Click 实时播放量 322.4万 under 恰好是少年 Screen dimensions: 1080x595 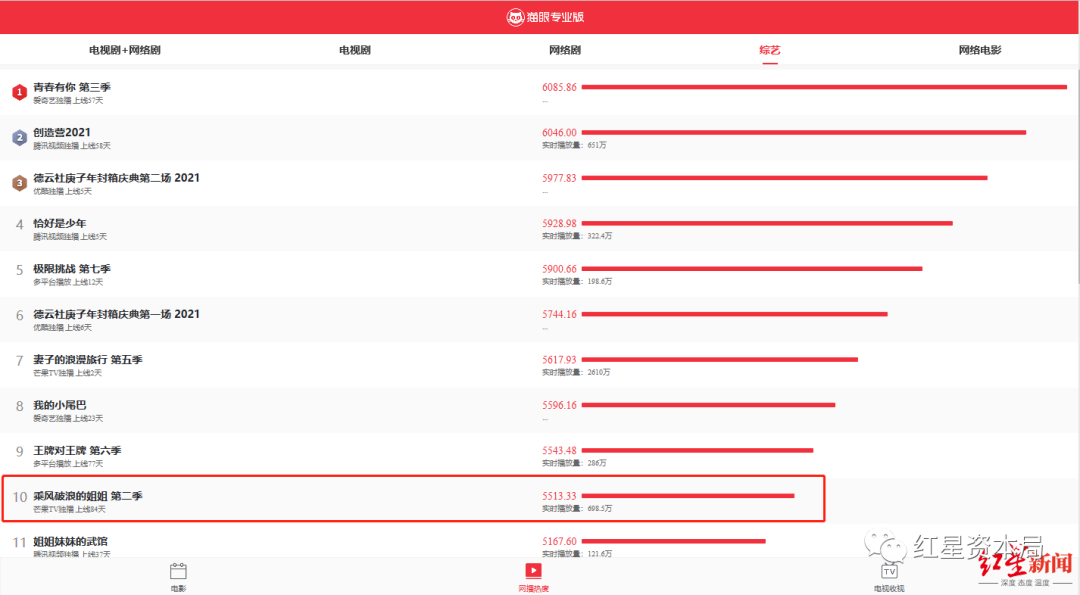point(577,236)
